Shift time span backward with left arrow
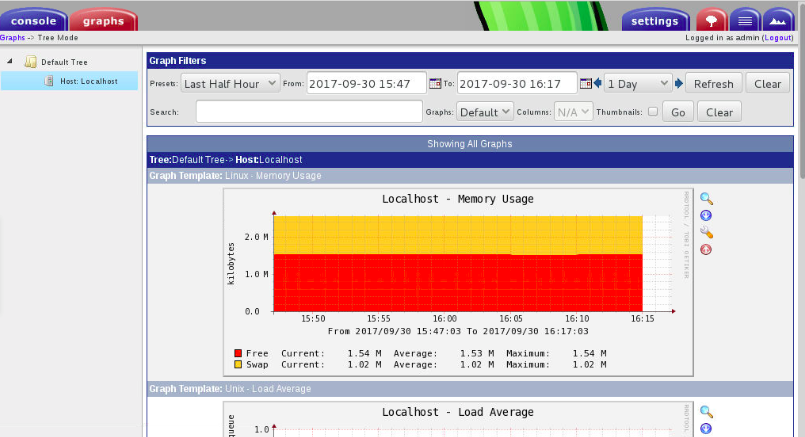Image resolution: width=805 pixels, height=437 pixels. [598, 83]
